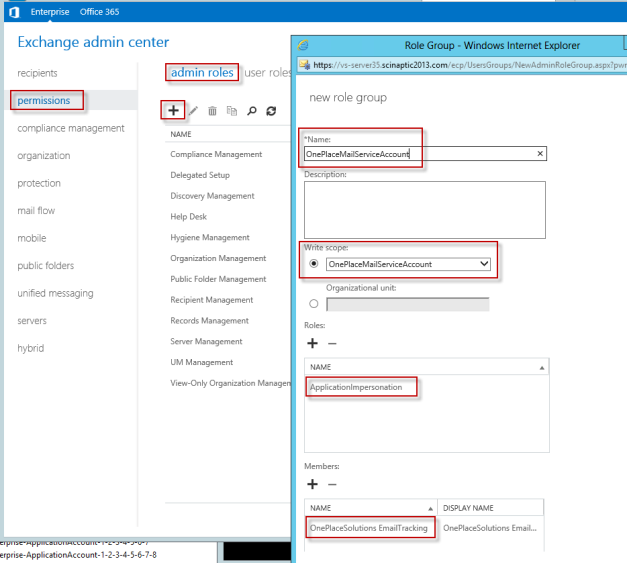This screenshot has width=627, height=563.
Task: Click the search magnifier icon
Action: pos(252,111)
